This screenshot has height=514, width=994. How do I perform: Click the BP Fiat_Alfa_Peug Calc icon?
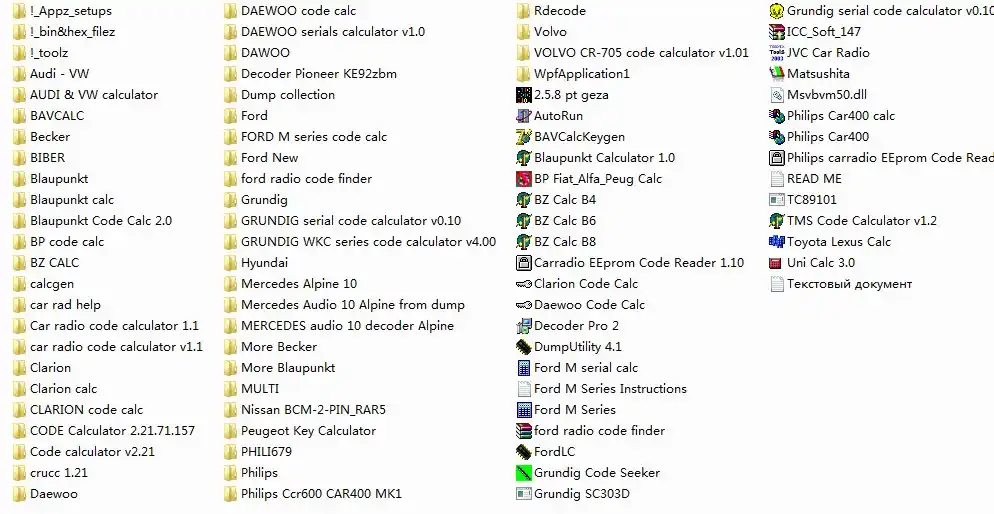[524, 179]
